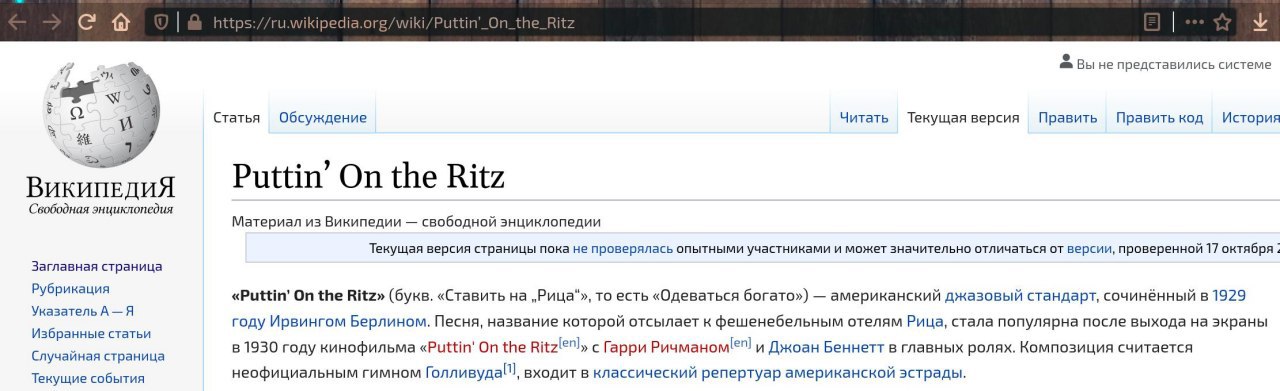Go forward with the browser forward arrow
1280x391 pixels.
click(52, 21)
